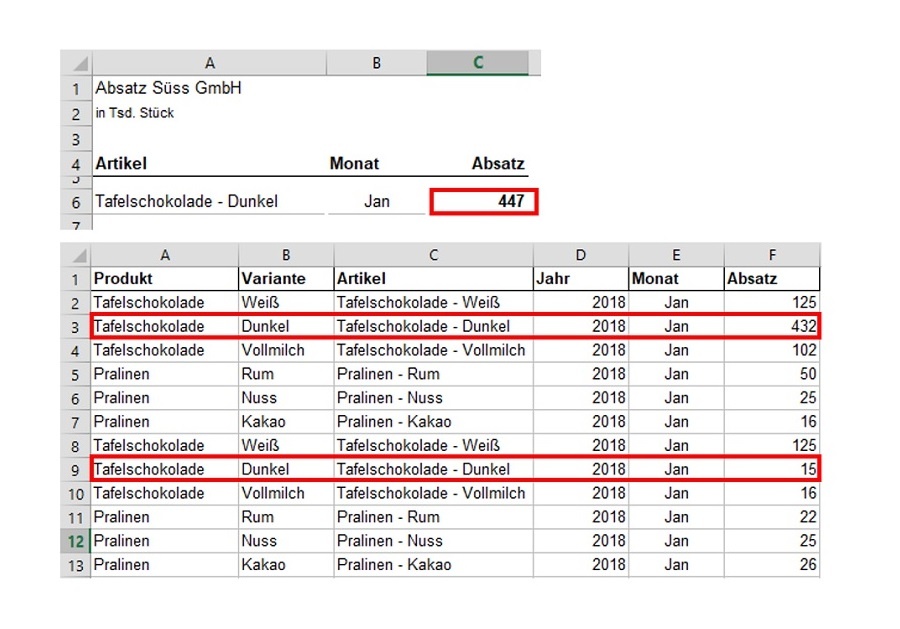900x629 pixels.
Task: Select the highlighted result cell showing 447
Action: (484, 201)
